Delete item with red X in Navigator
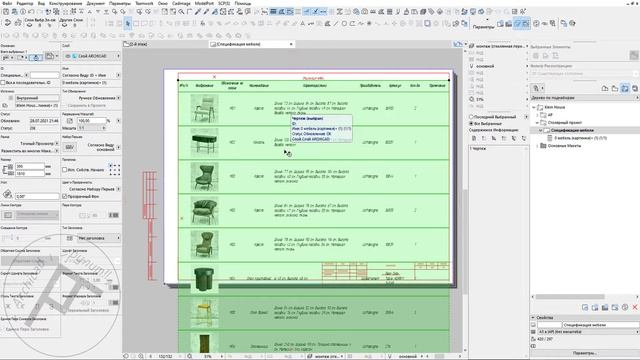Screen dimensions: 640x360 pos(635,307)
